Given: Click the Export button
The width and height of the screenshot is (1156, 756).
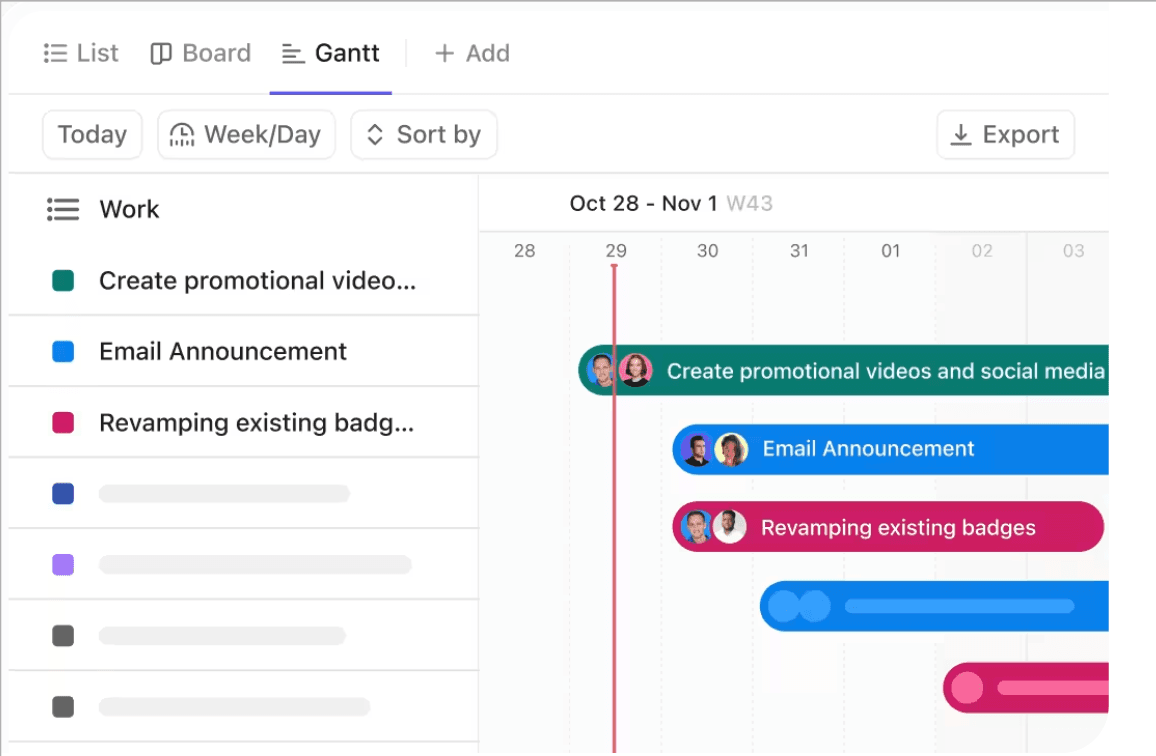Looking at the screenshot, I should coord(1005,135).
